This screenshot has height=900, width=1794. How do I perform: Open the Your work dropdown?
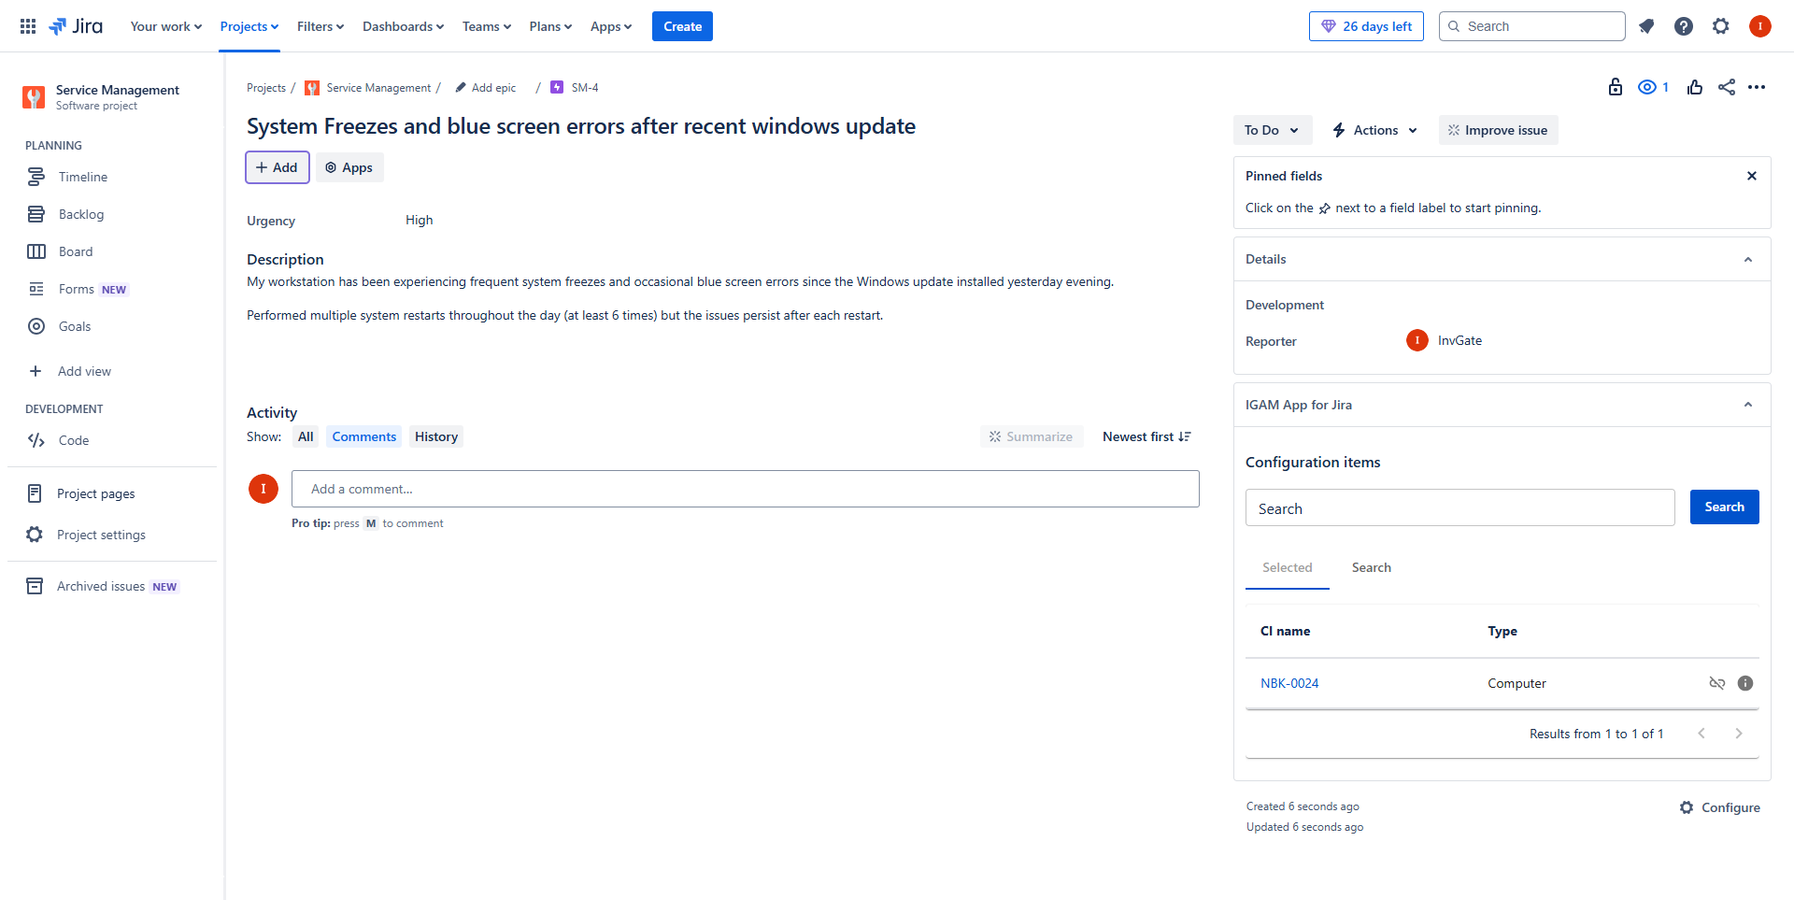(x=166, y=26)
